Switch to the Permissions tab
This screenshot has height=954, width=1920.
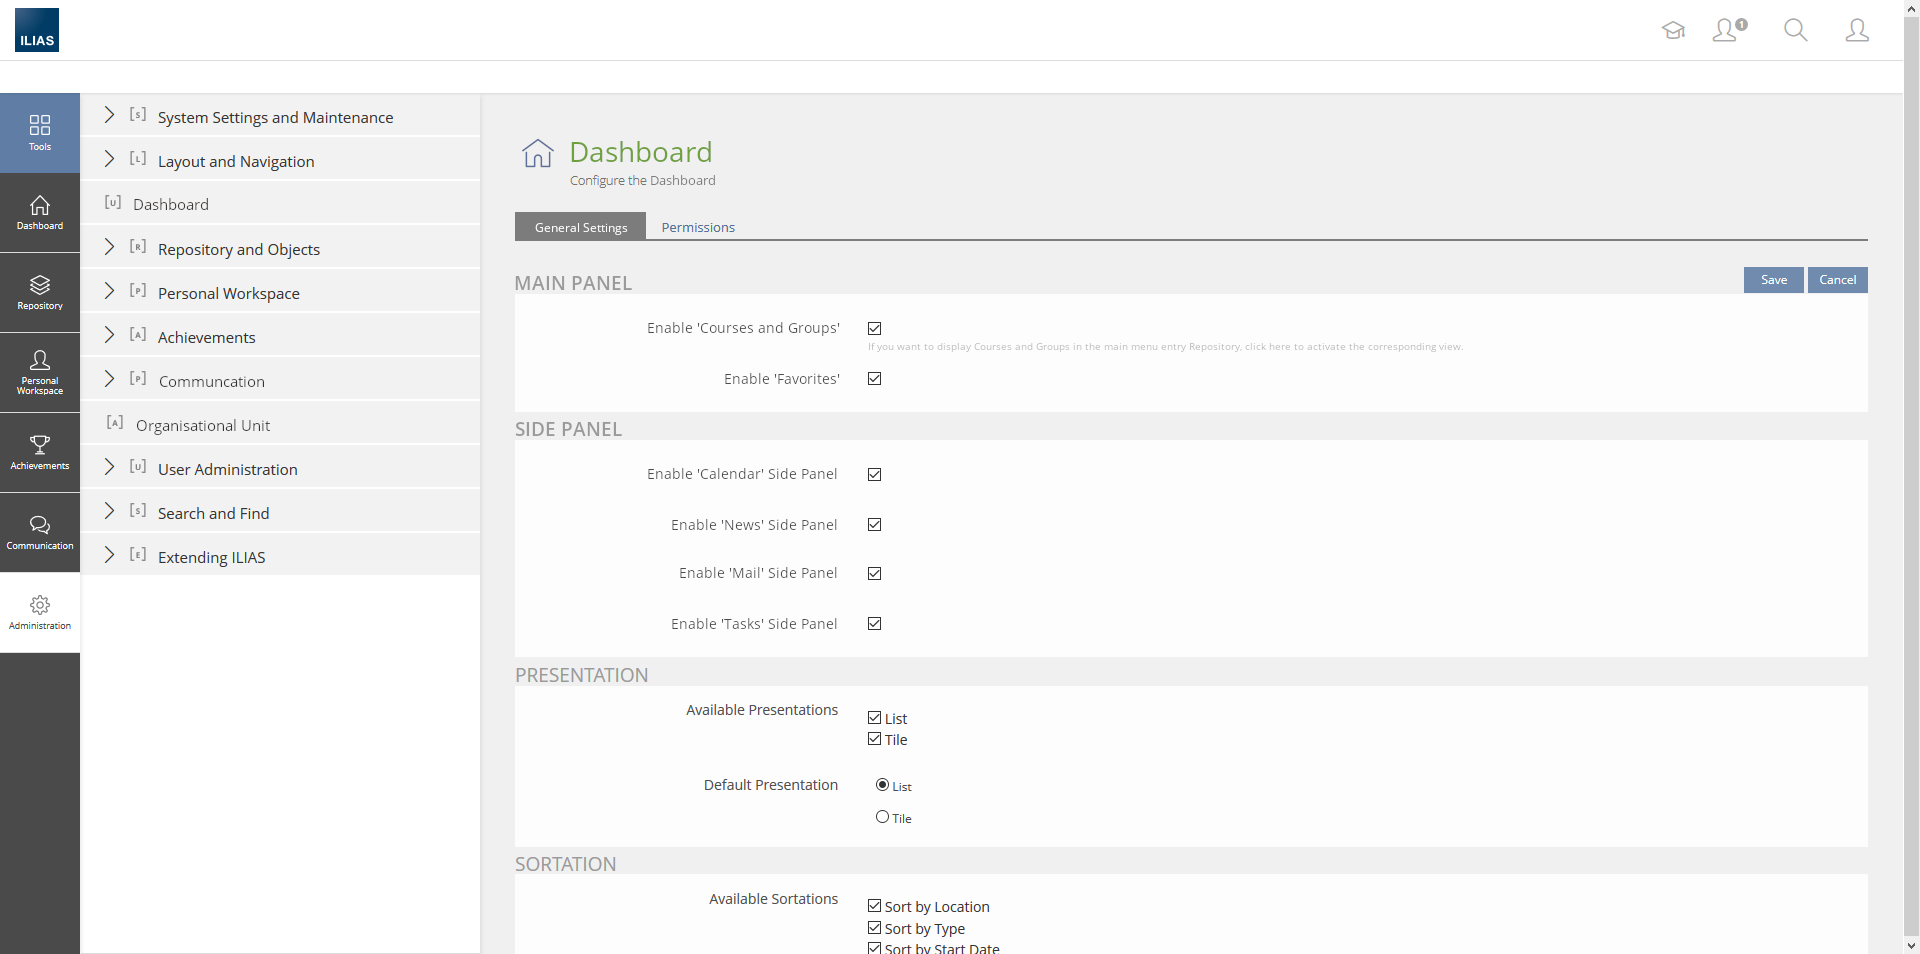tap(698, 228)
